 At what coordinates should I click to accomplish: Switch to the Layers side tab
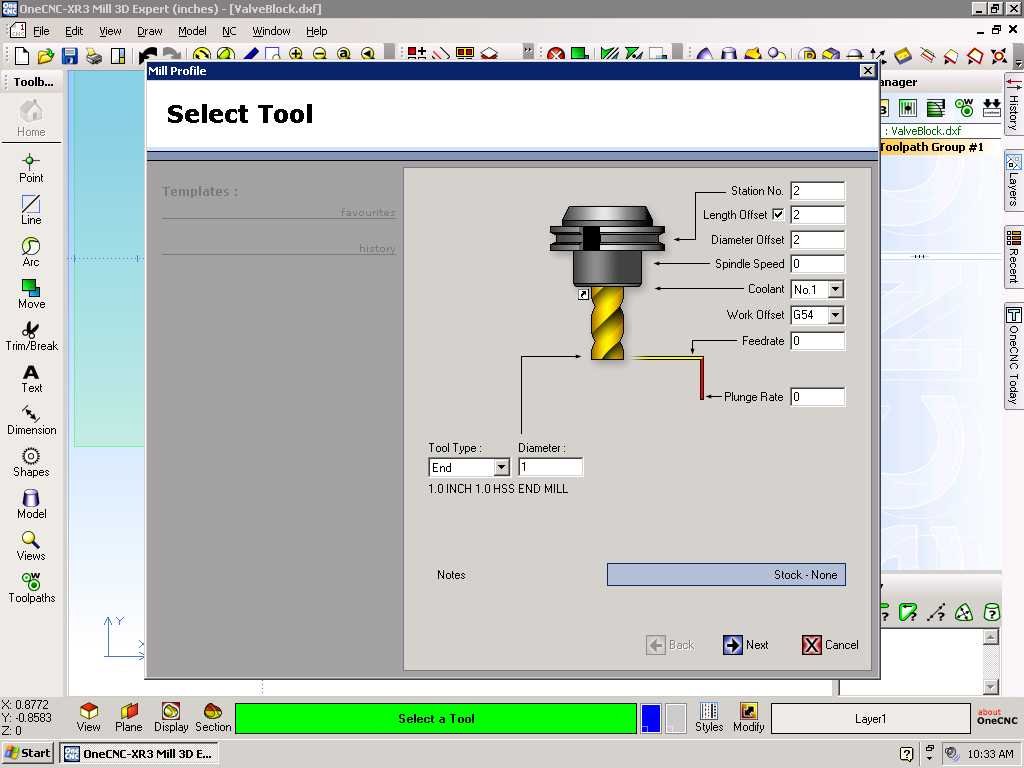tap(1013, 180)
